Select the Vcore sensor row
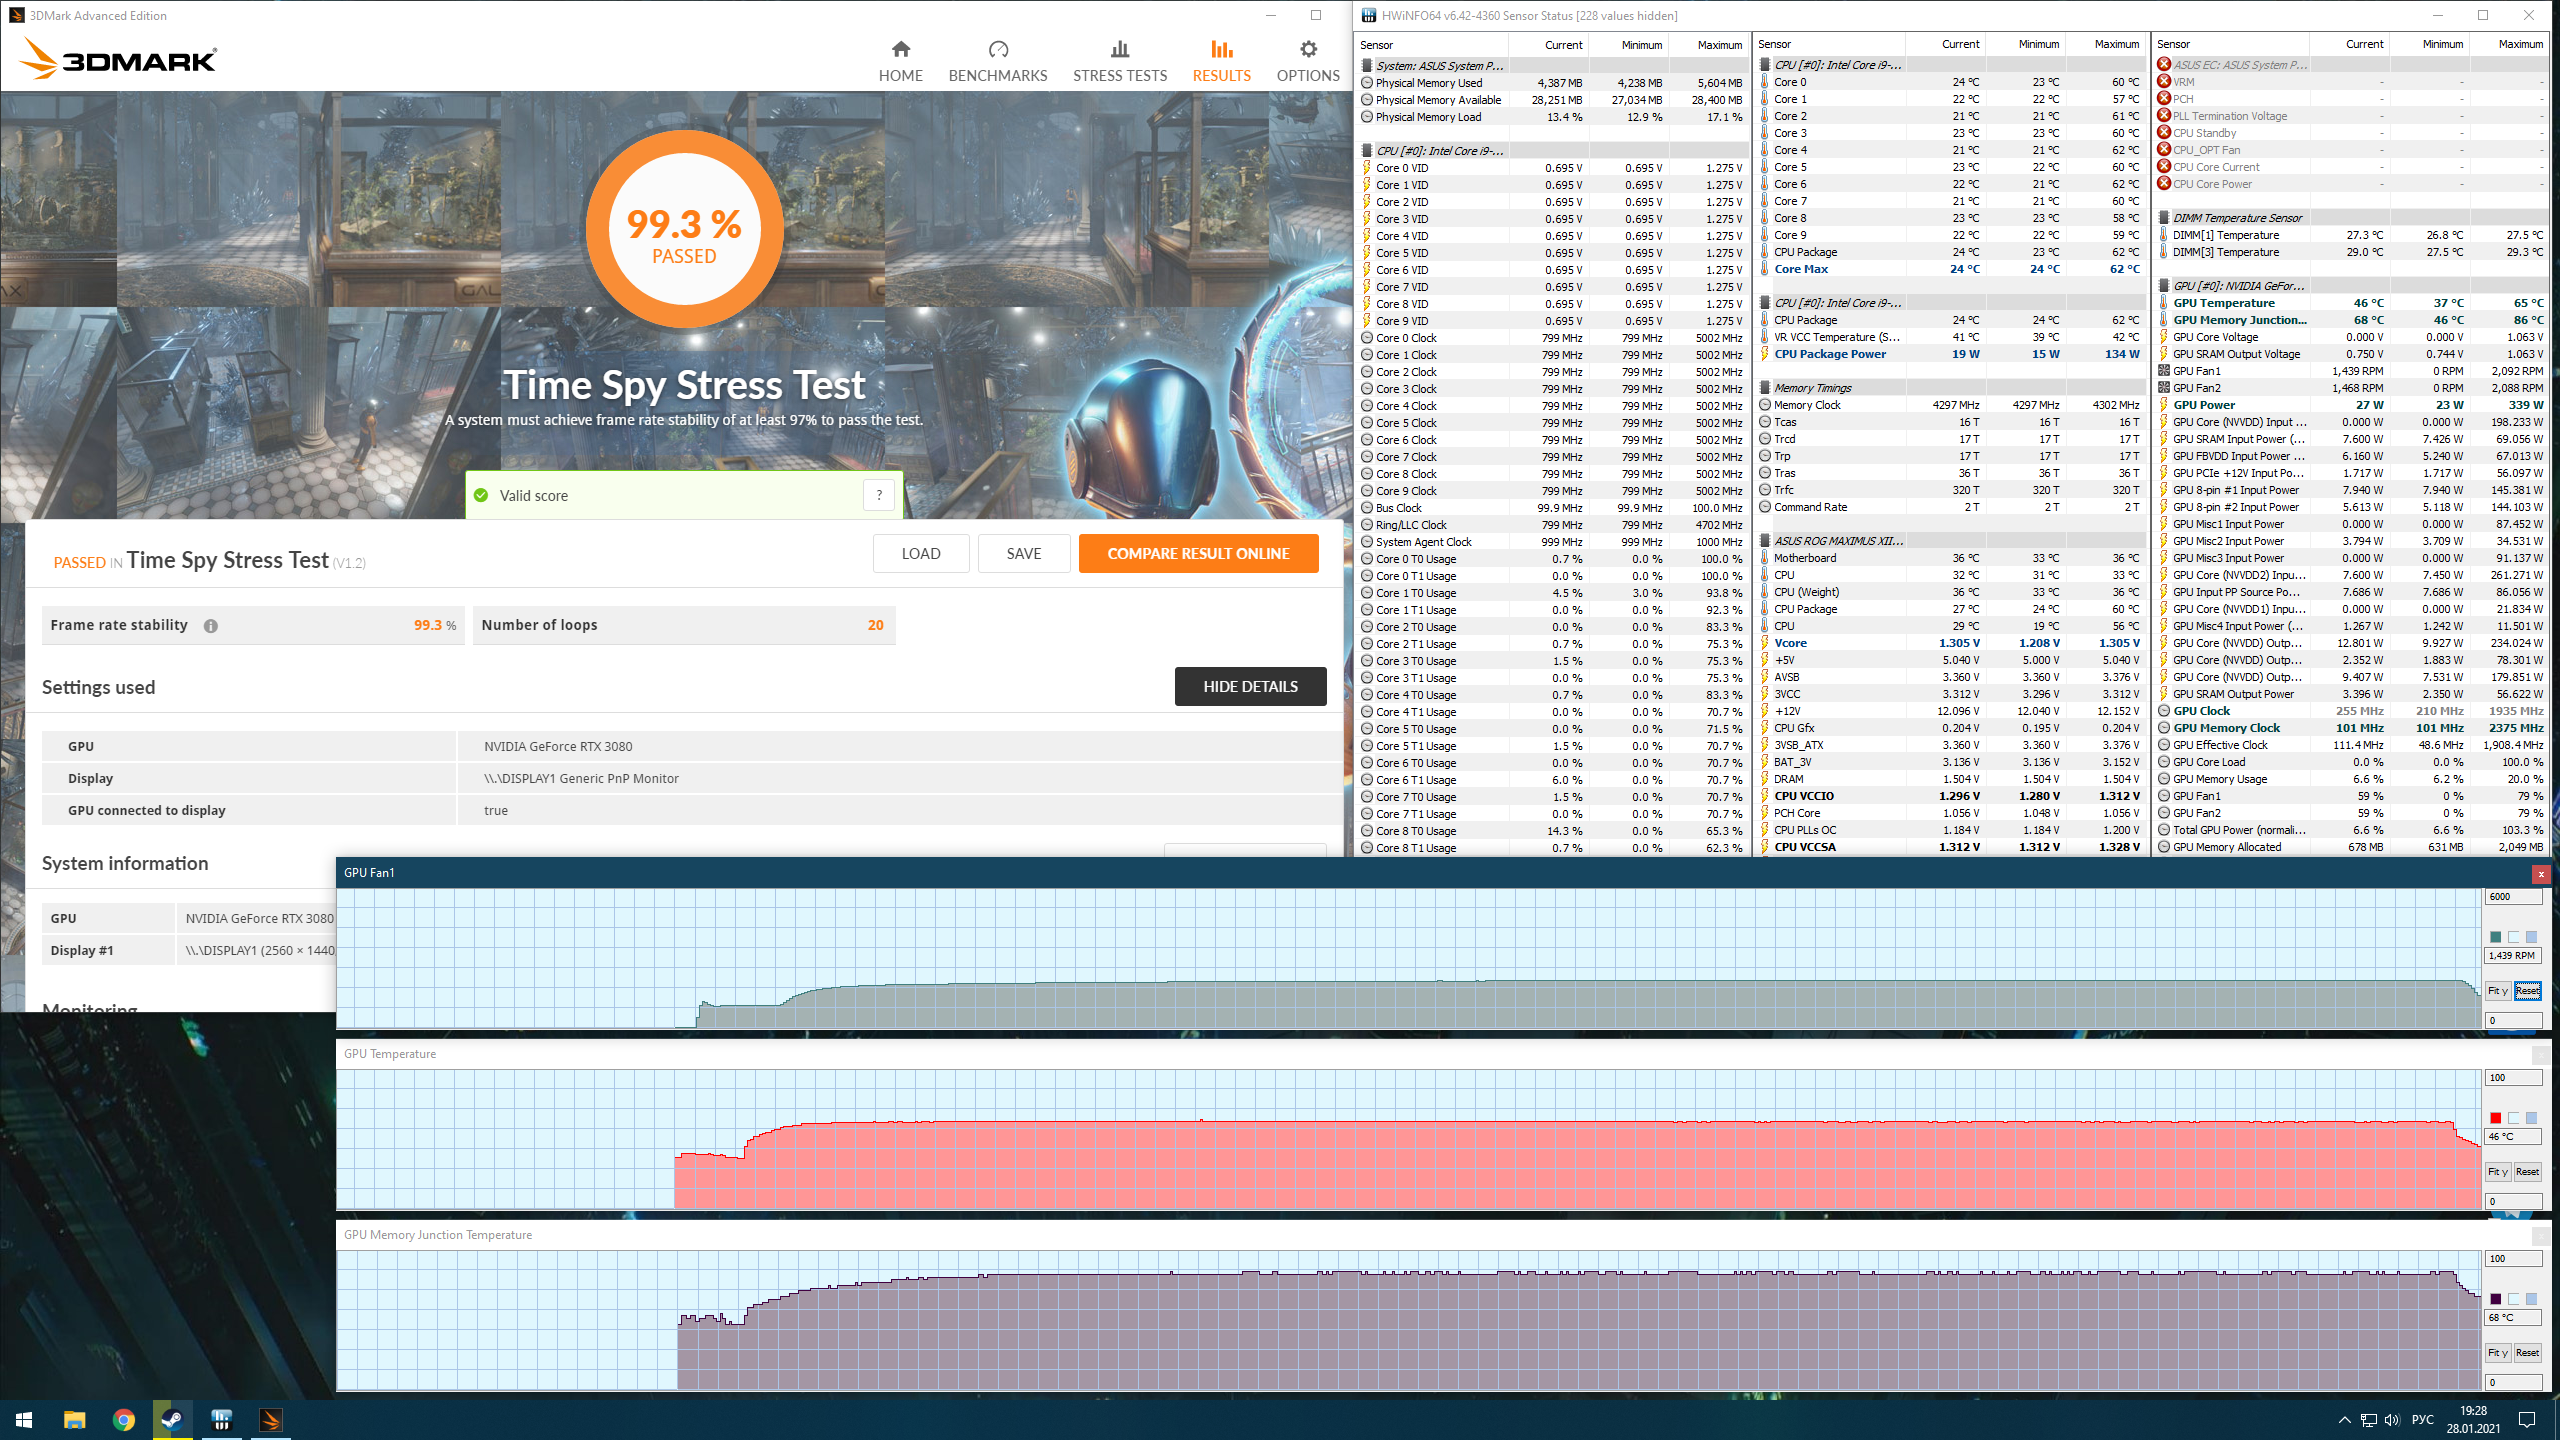The image size is (2560, 1440). 1950,643
